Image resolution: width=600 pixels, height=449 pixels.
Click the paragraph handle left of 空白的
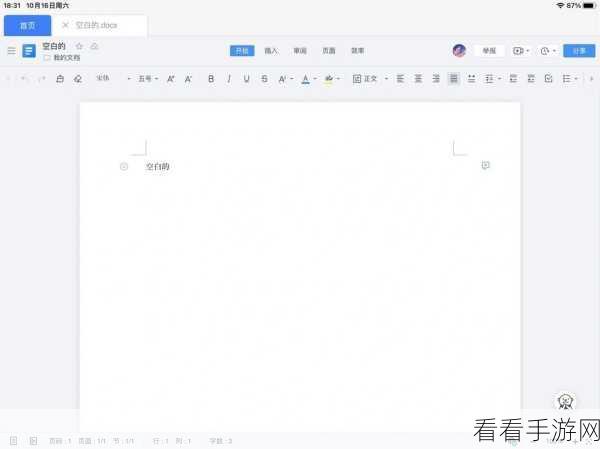pyautogui.click(x=124, y=167)
